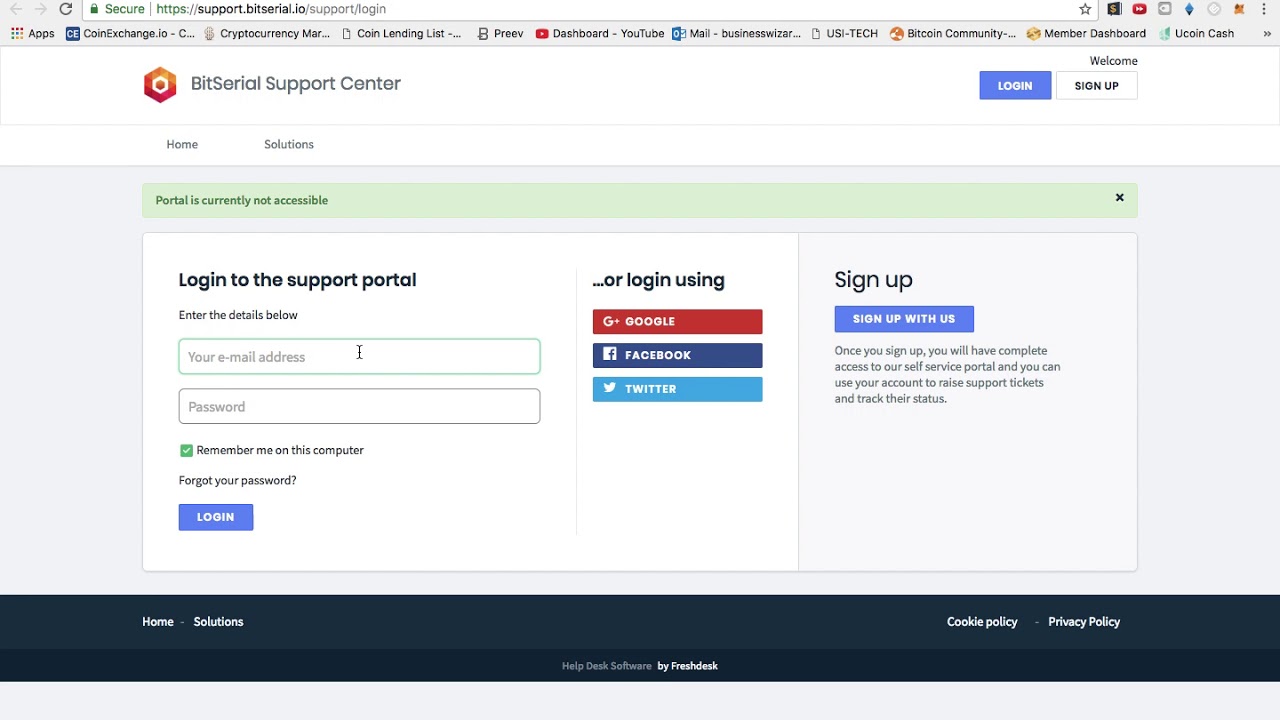Open the USI-TECH bookmark
Viewport: 1280px width, 720px height.
coord(844,33)
